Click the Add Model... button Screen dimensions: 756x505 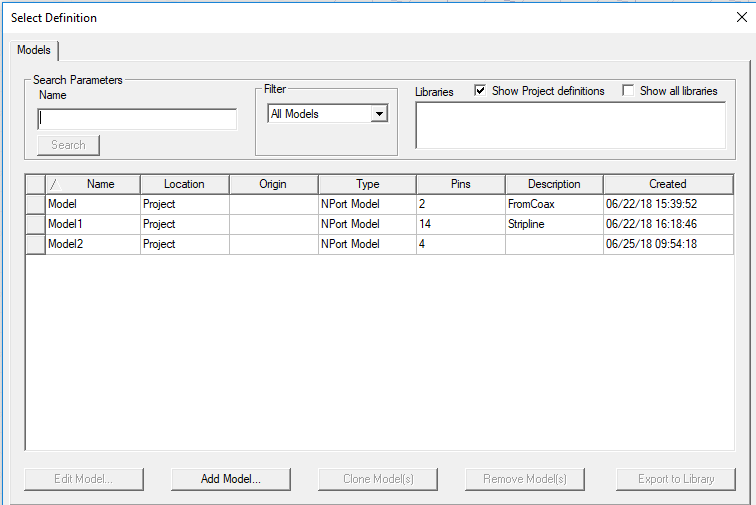[x=231, y=479]
